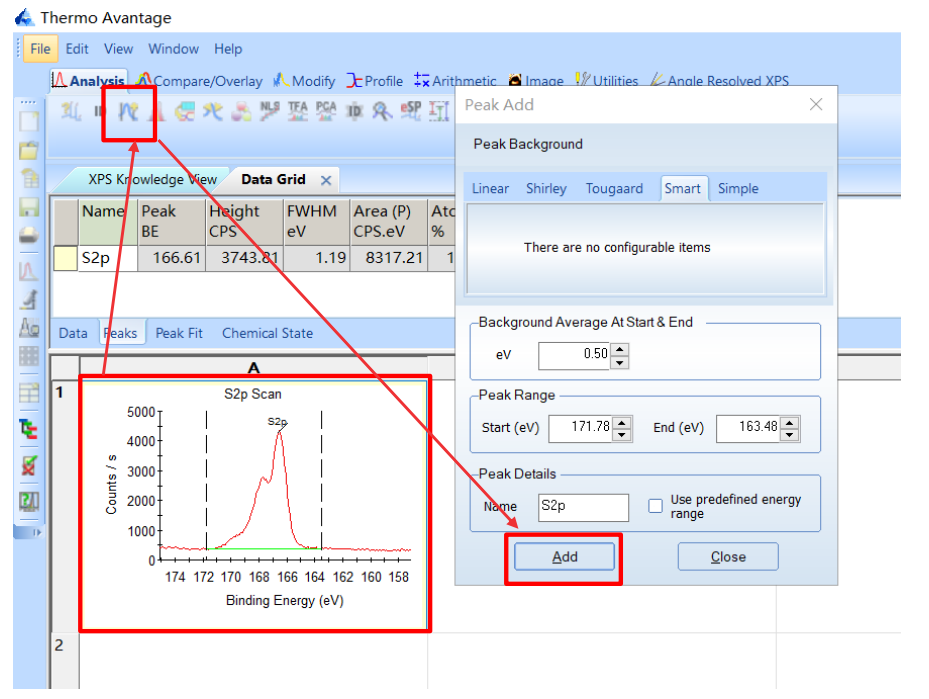
Task: Click the Open folder icon in sidebar
Action: pyautogui.click(x=29, y=150)
